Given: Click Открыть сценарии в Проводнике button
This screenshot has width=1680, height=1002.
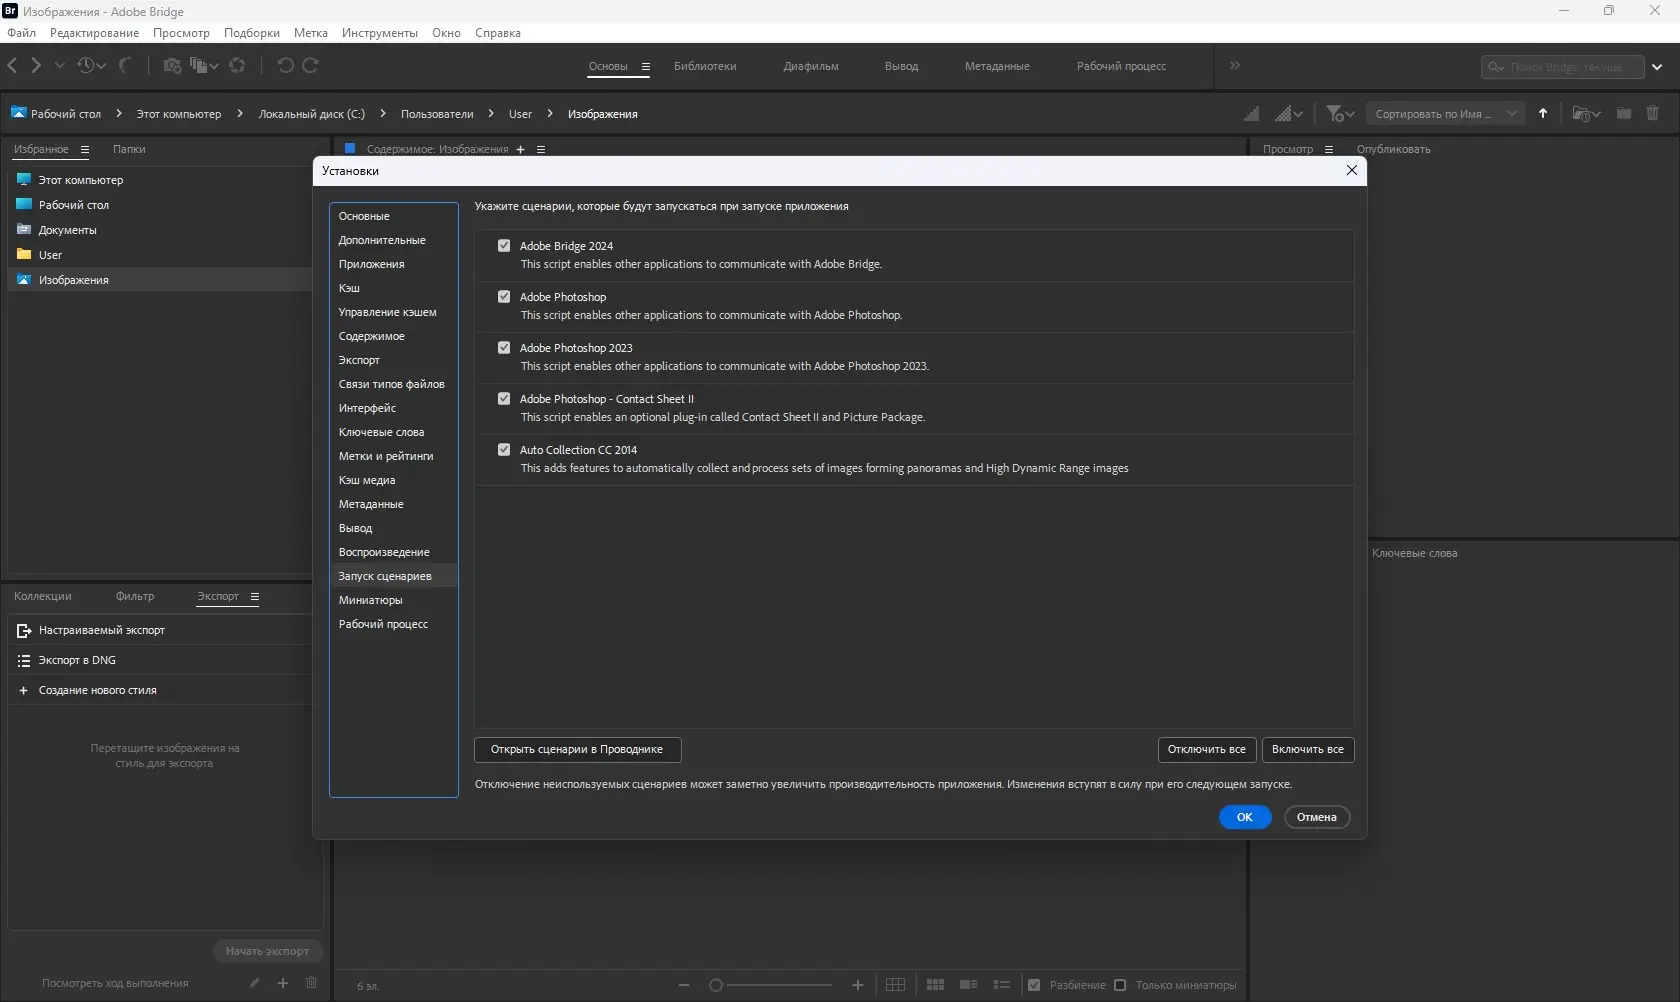Looking at the screenshot, I should point(577,750).
